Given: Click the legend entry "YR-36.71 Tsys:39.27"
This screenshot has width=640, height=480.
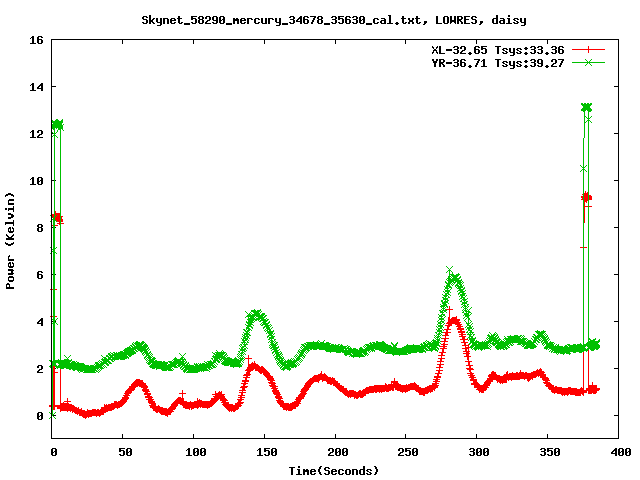Looking at the screenshot, I should pyautogui.click(x=498, y=63).
